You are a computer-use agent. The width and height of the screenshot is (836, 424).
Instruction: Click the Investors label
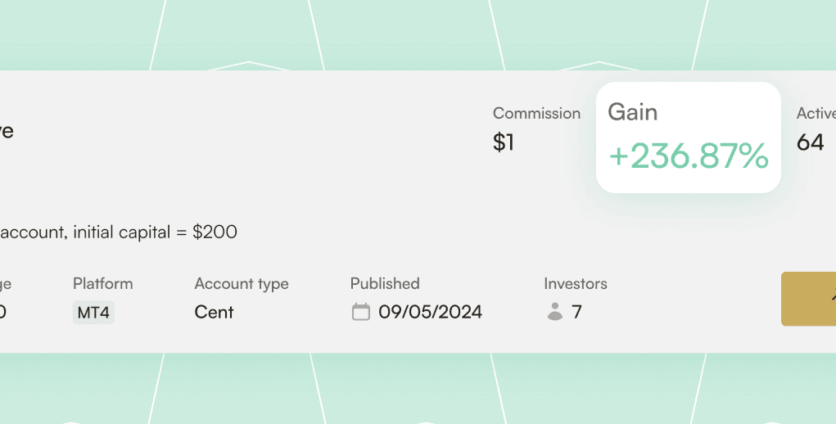coord(575,284)
